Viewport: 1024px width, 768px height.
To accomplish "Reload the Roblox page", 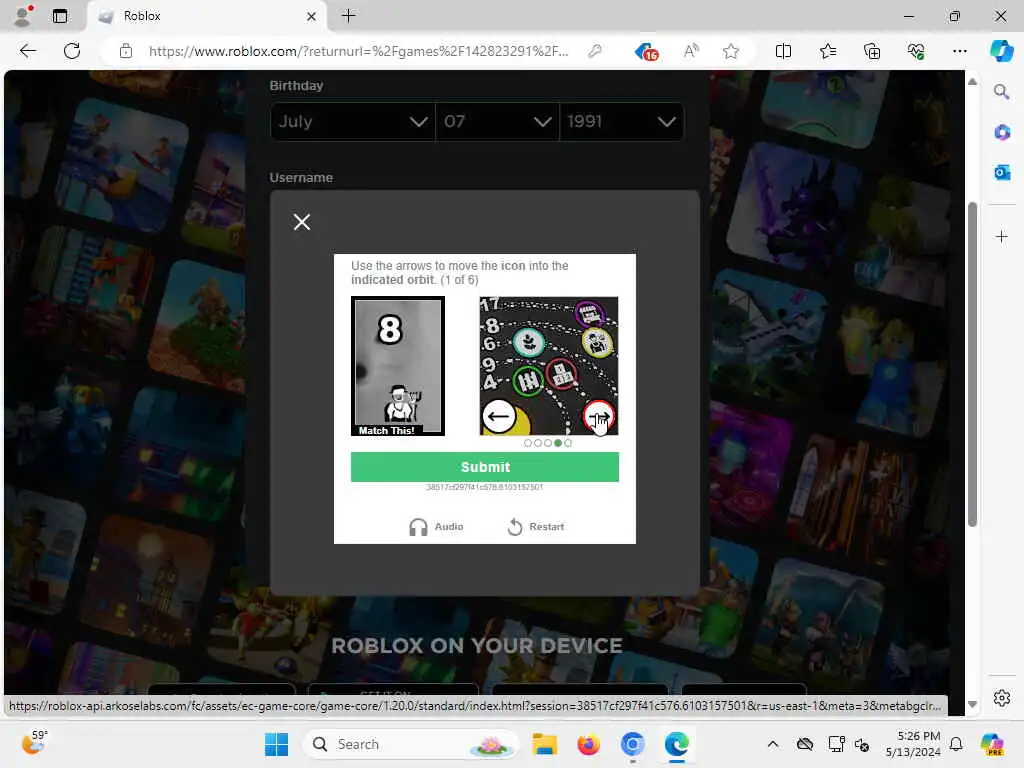I will click(x=72, y=51).
